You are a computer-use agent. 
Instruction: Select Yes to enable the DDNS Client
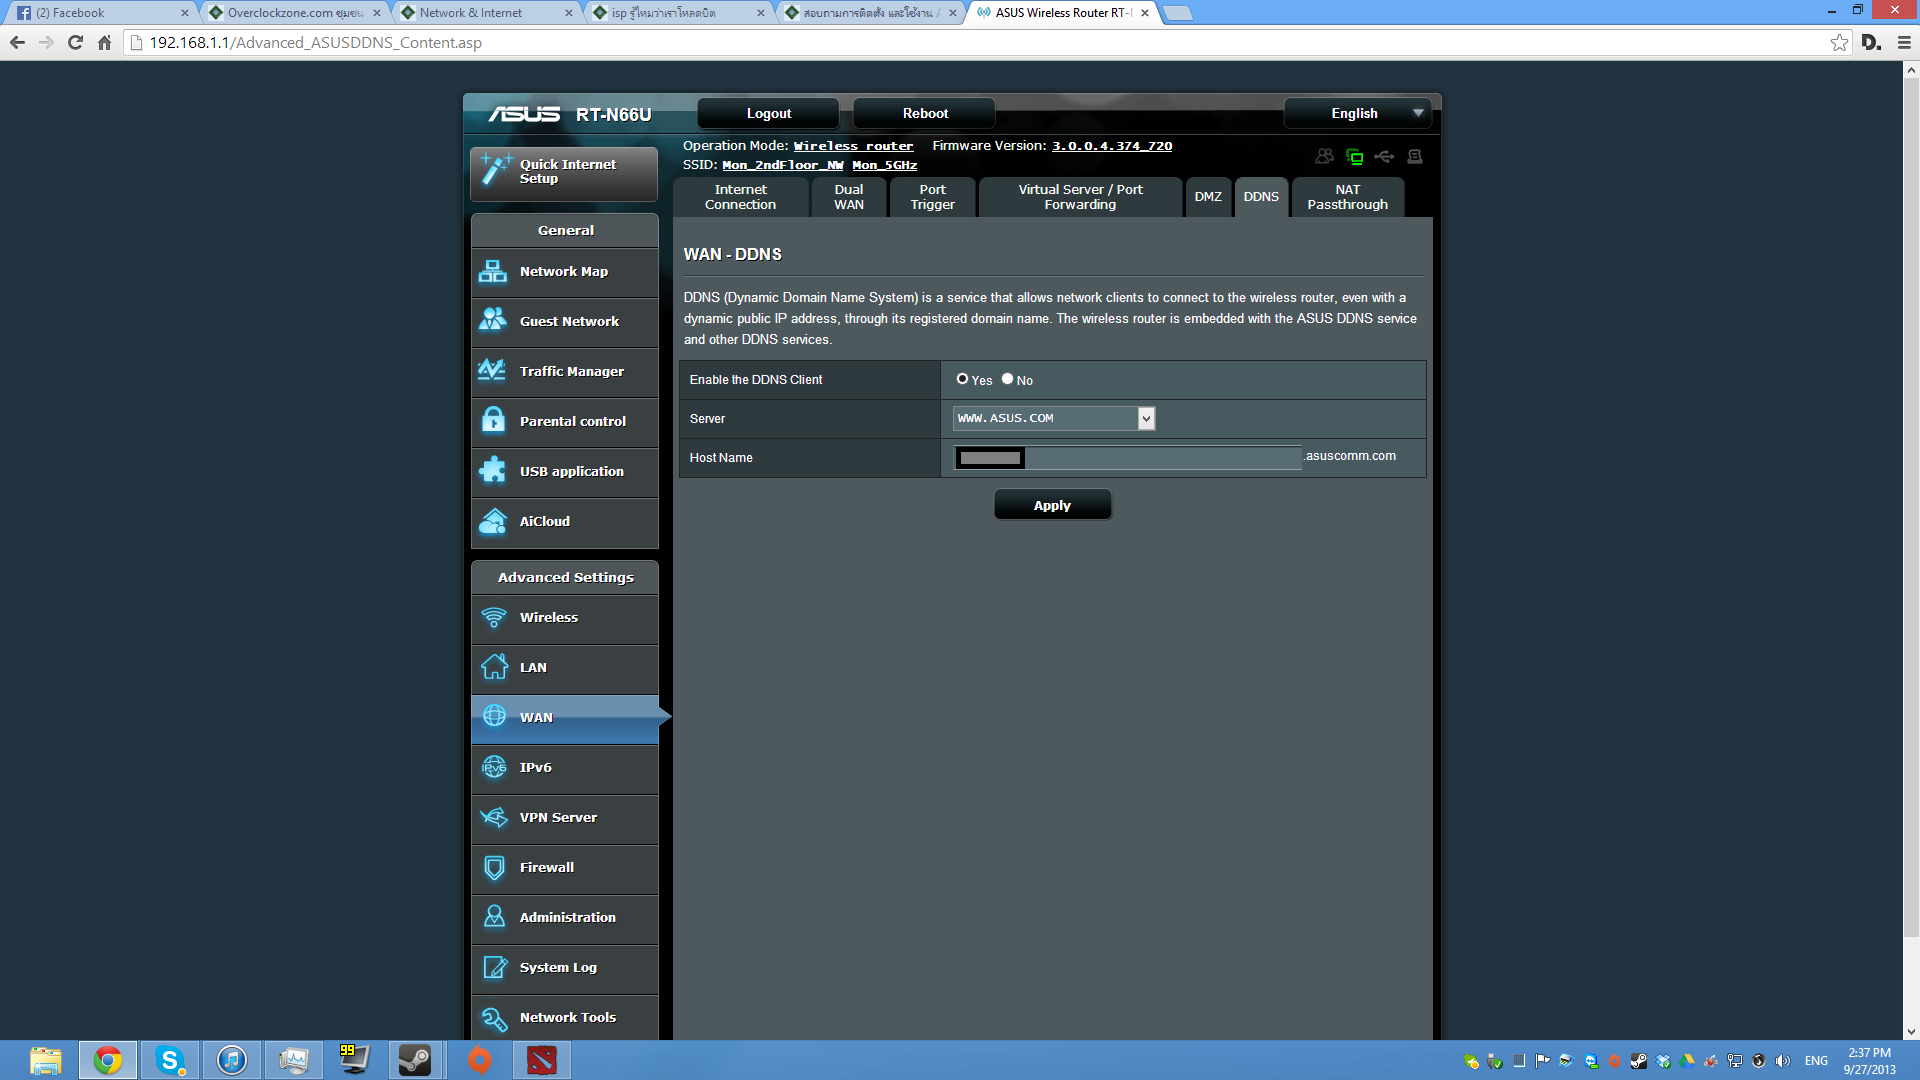pyautogui.click(x=962, y=379)
